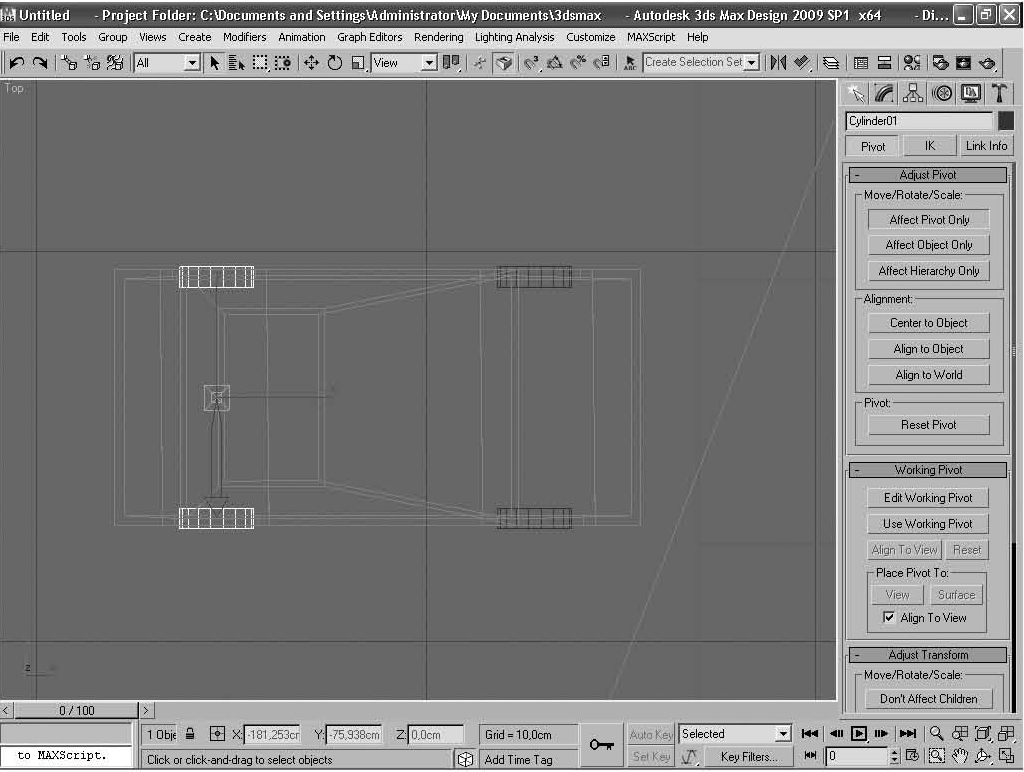1024x772 pixels.
Task: Open the Modify command panel tab
Action: click(x=884, y=93)
